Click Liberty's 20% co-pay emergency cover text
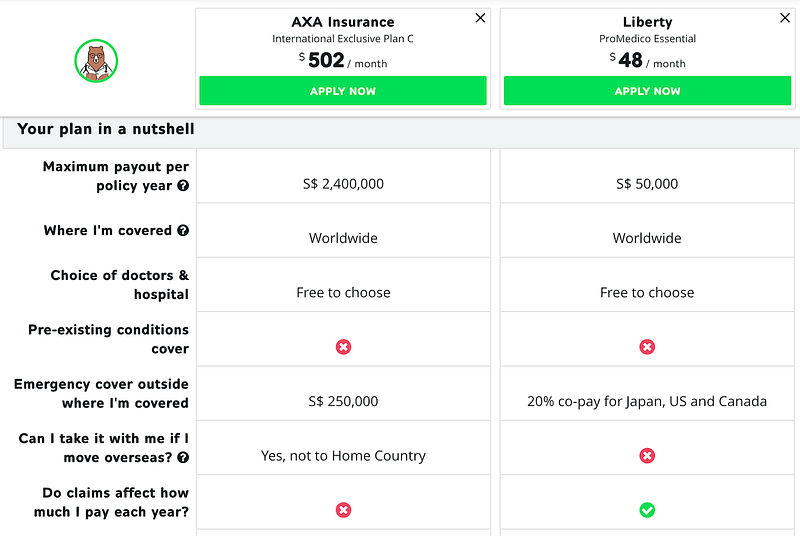This screenshot has width=800, height=536. click(x=647, y=401)
